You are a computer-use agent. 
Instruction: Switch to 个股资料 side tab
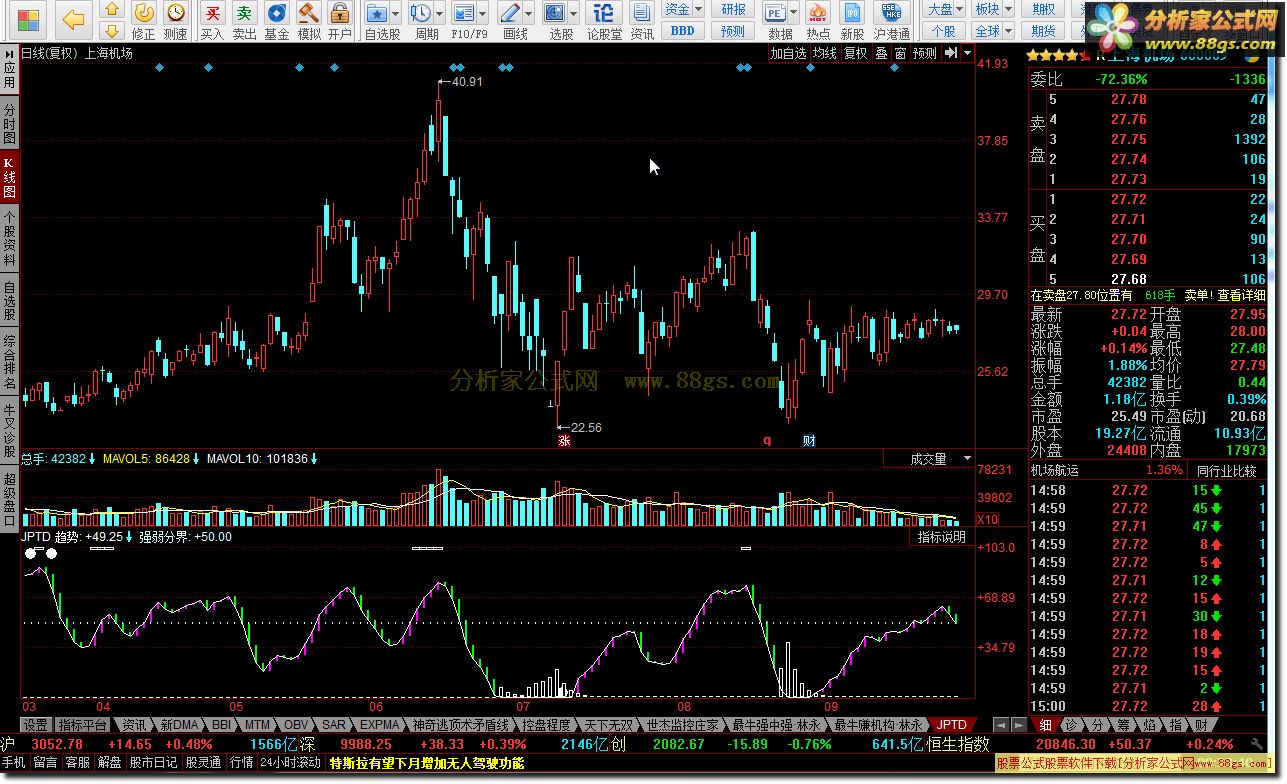point(9,237)
